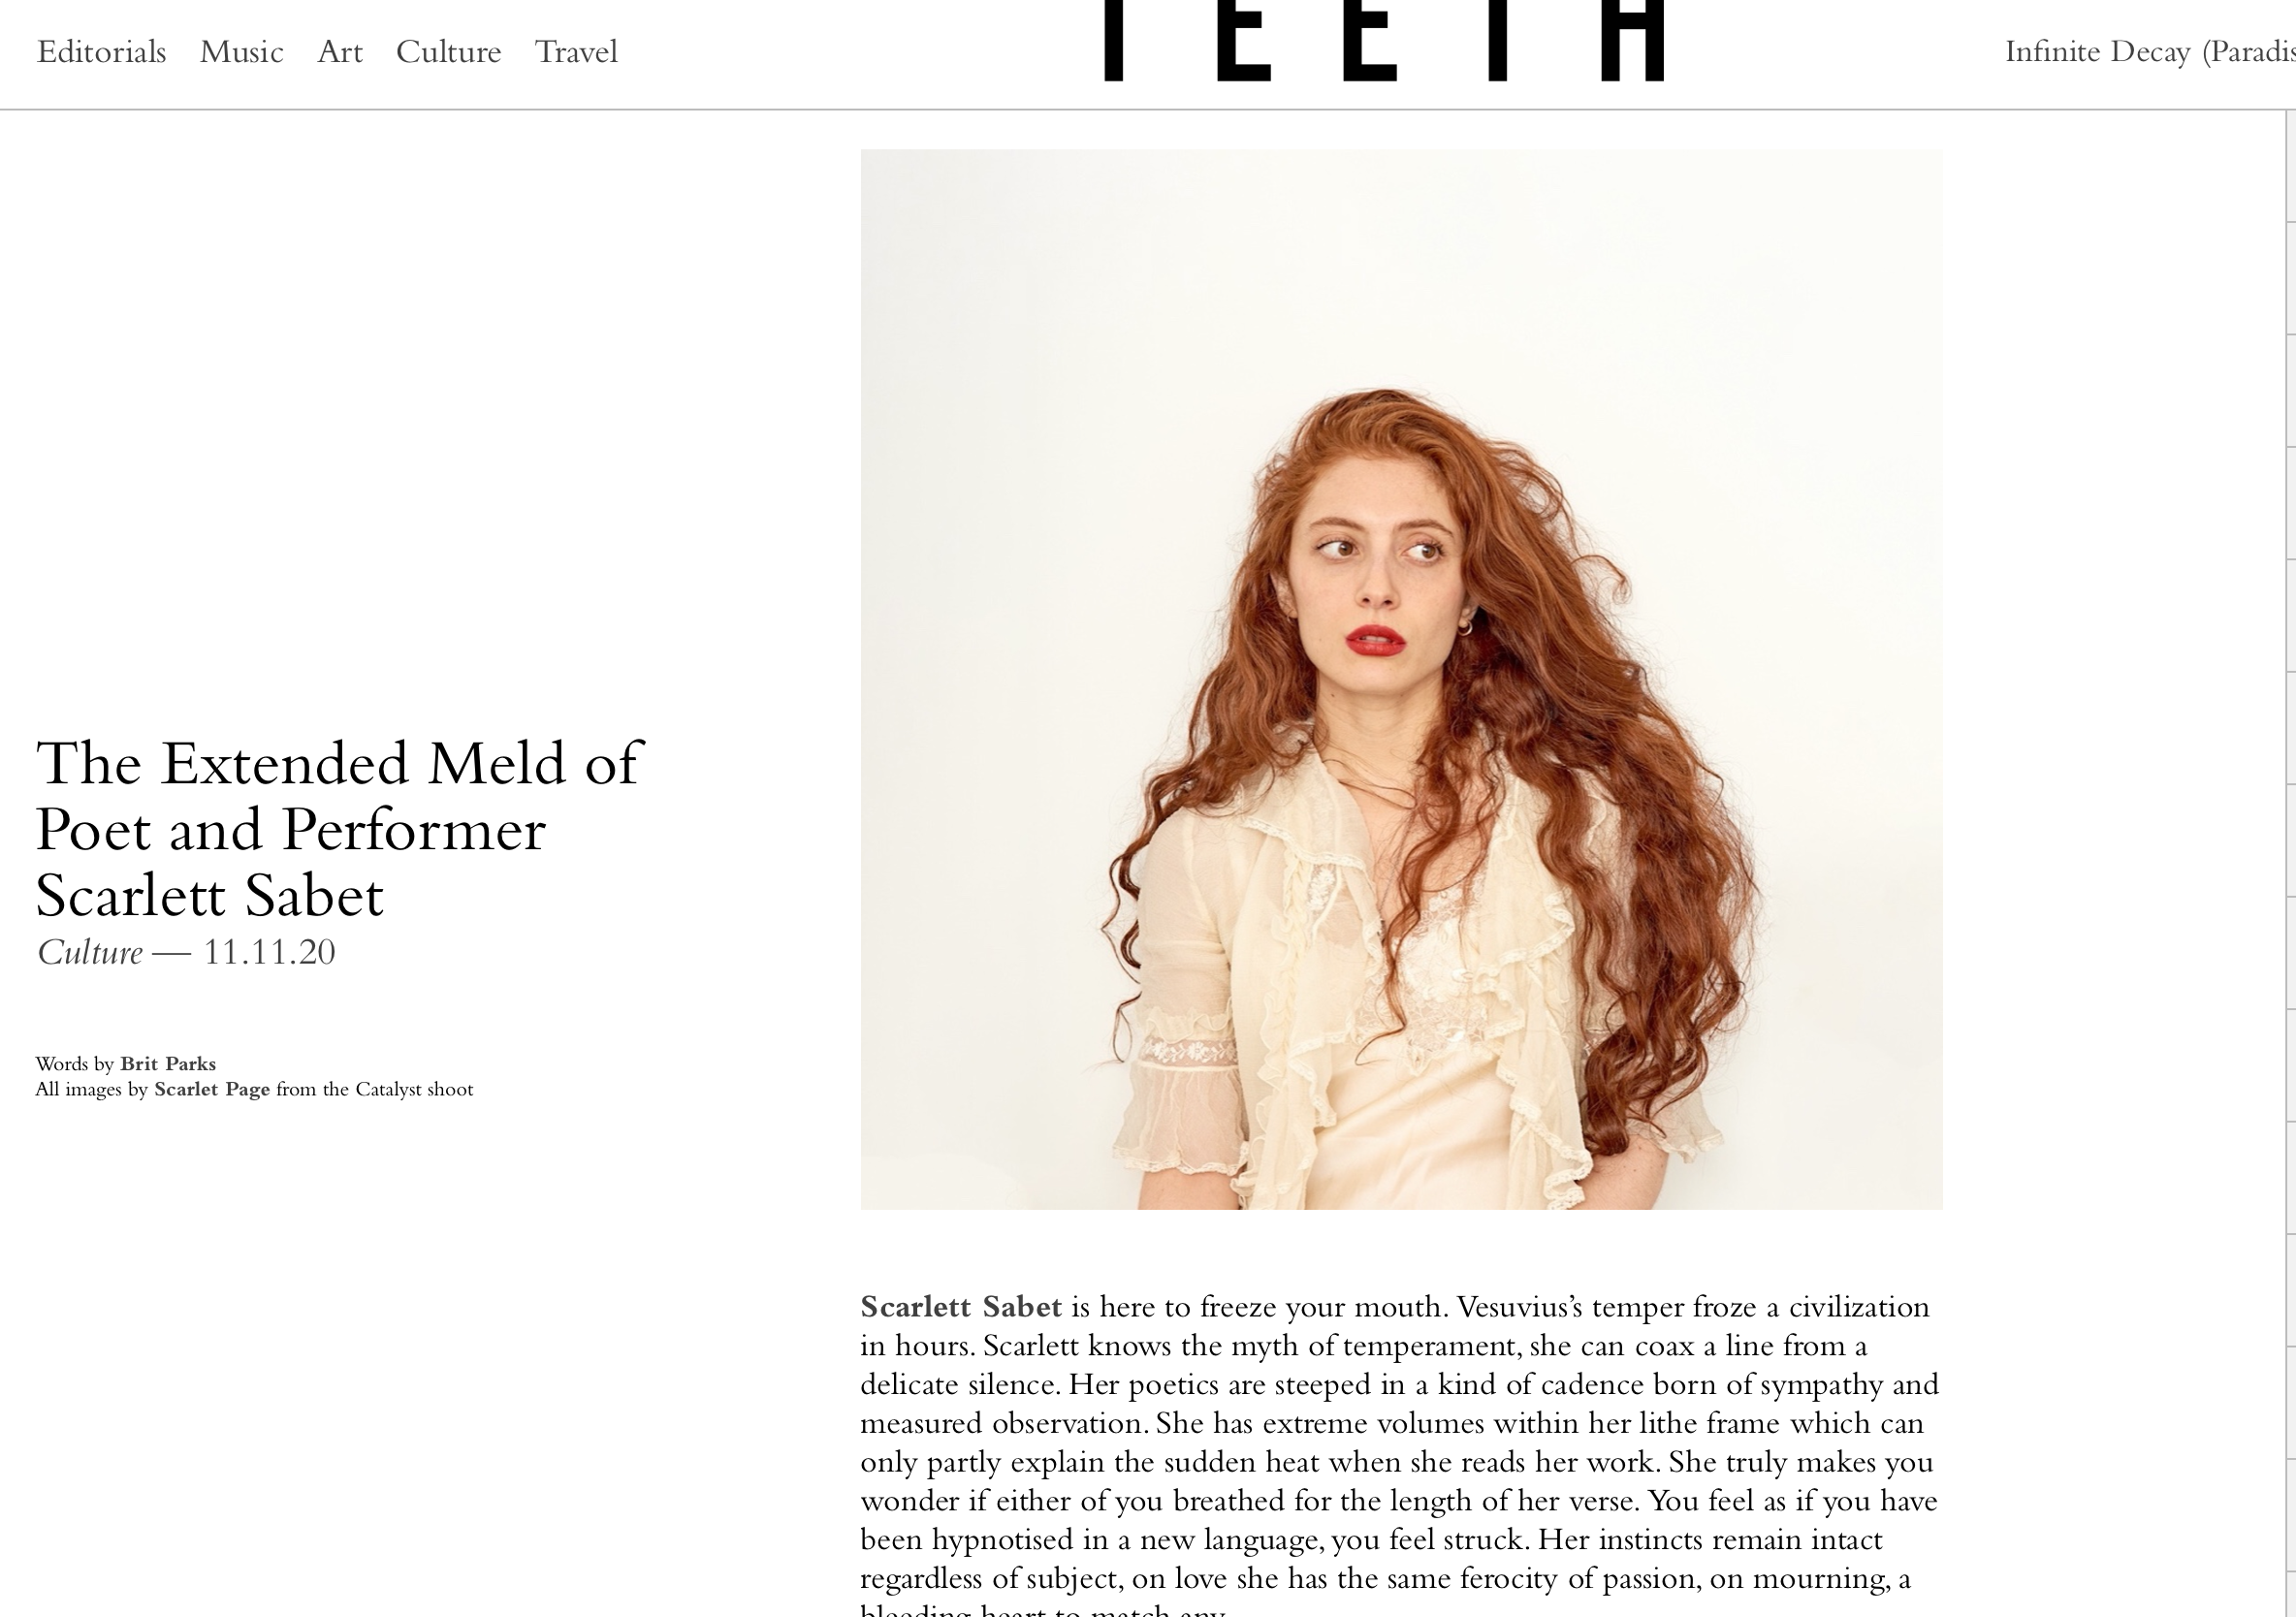Select Culture in the top navigation bar
This screenshot has height=1617, width=2296.
click(x=448, y=52)
